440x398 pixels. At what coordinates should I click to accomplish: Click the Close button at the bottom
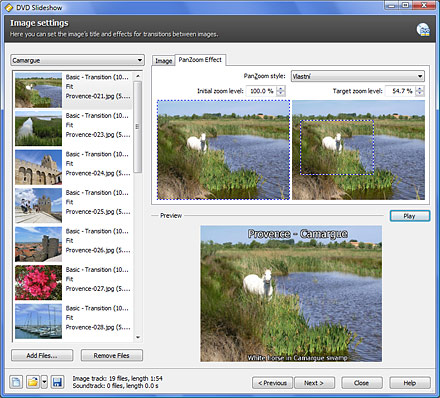pyautogui.click(x=361, y=383)
